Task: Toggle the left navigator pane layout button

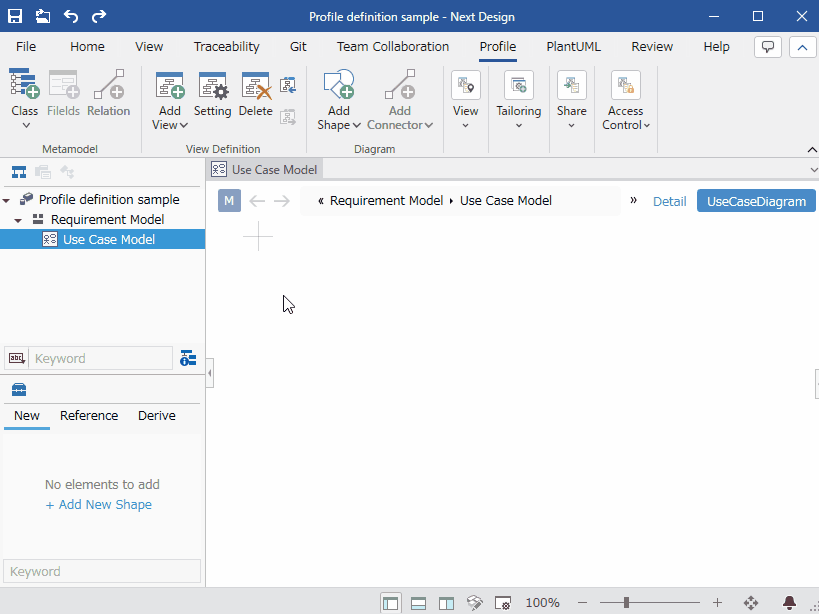Action: tap(391, 603)
